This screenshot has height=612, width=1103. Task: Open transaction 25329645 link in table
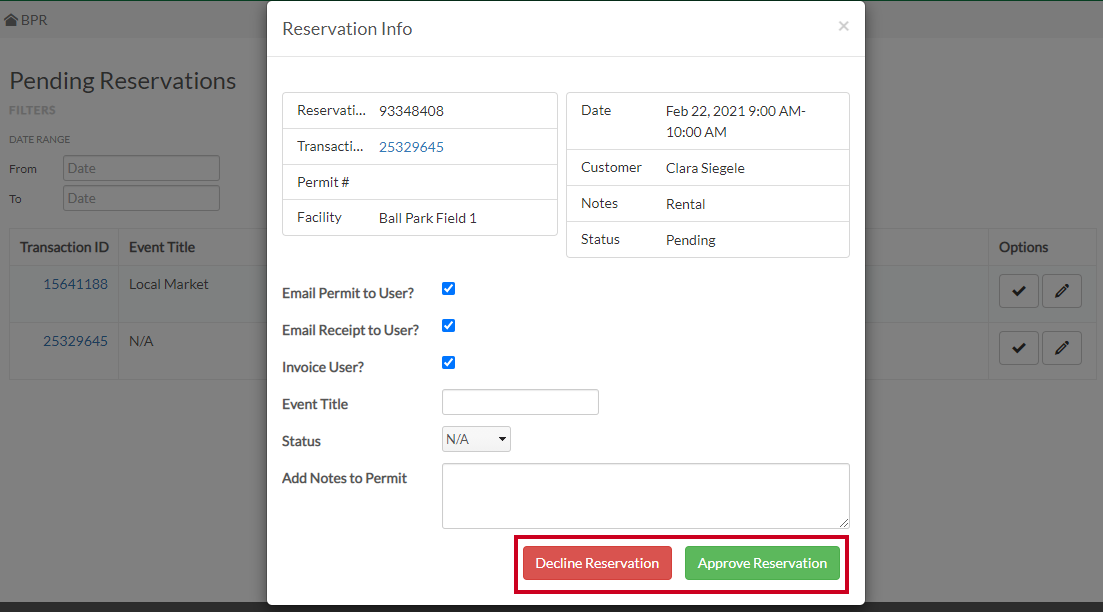75,341
